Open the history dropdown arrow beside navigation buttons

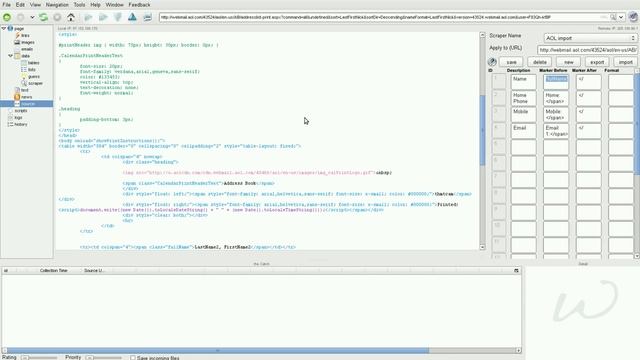click(x=32, y=18)
